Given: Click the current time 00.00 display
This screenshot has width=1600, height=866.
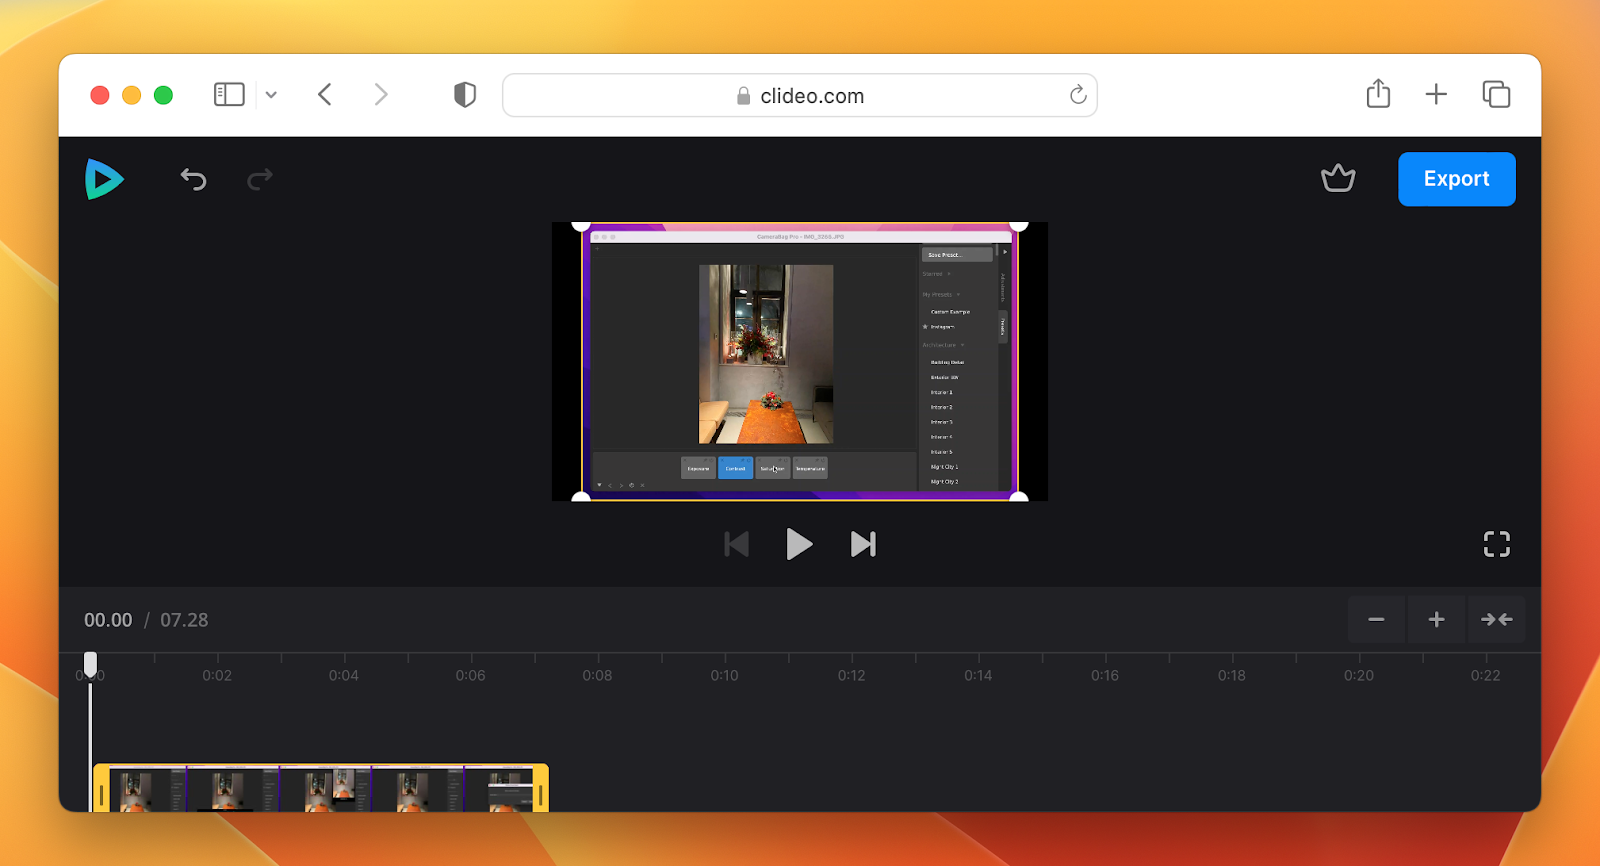Looking at the screenshot, I should tap(108, 620).
